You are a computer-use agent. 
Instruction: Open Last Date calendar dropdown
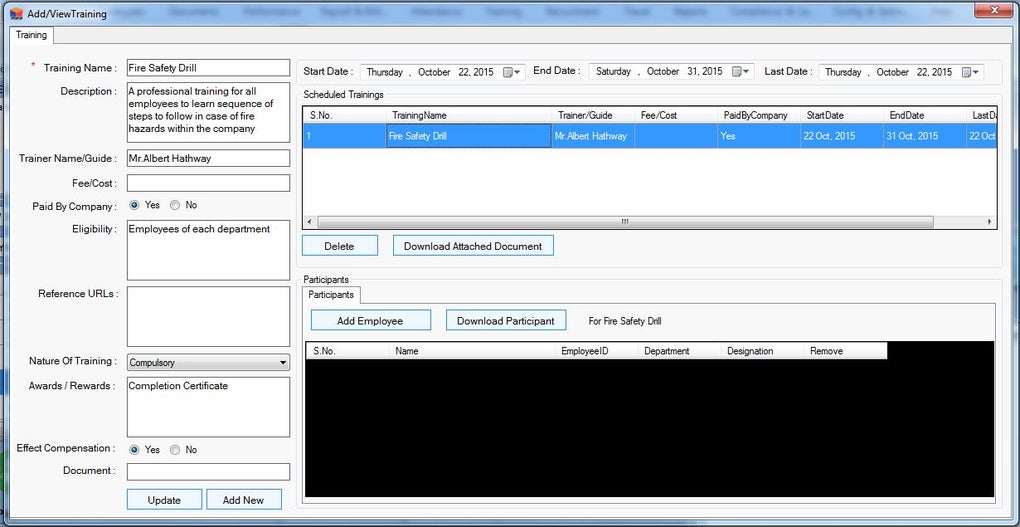pos(971,72)
